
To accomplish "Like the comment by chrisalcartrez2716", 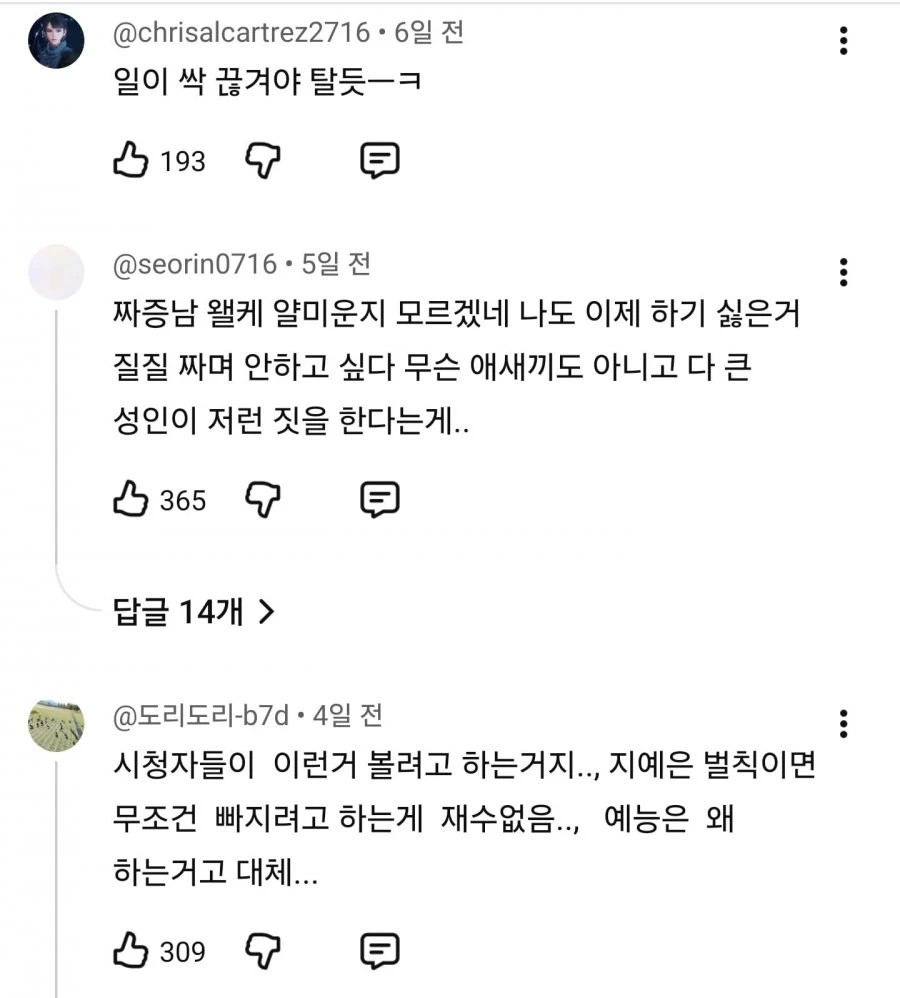I will tap(130, 160).
